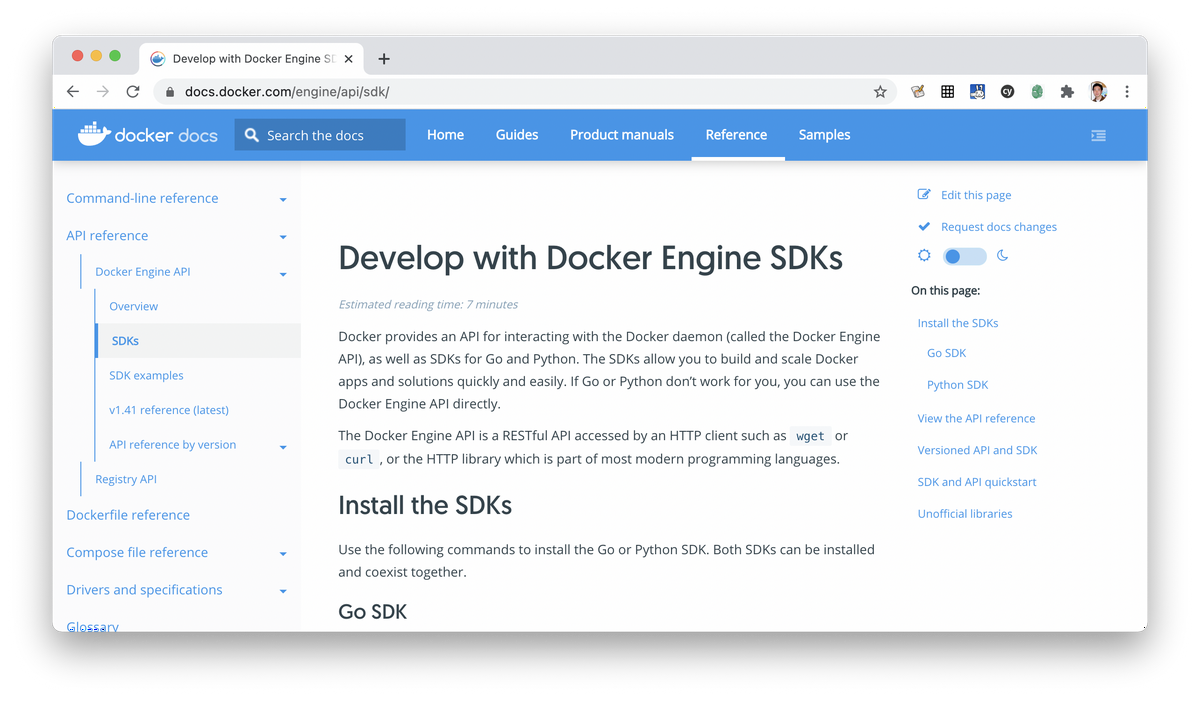The image size is (1200, 701).
Task: Bookmark this page with star icon
Action: (x=880, y=92)
